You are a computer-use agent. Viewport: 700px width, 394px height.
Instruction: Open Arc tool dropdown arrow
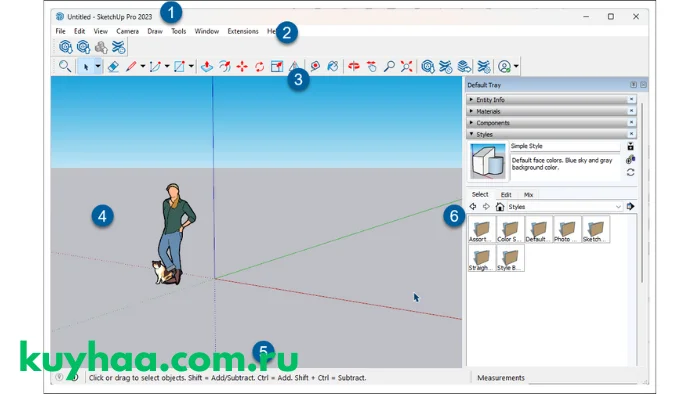click(167, 66)
